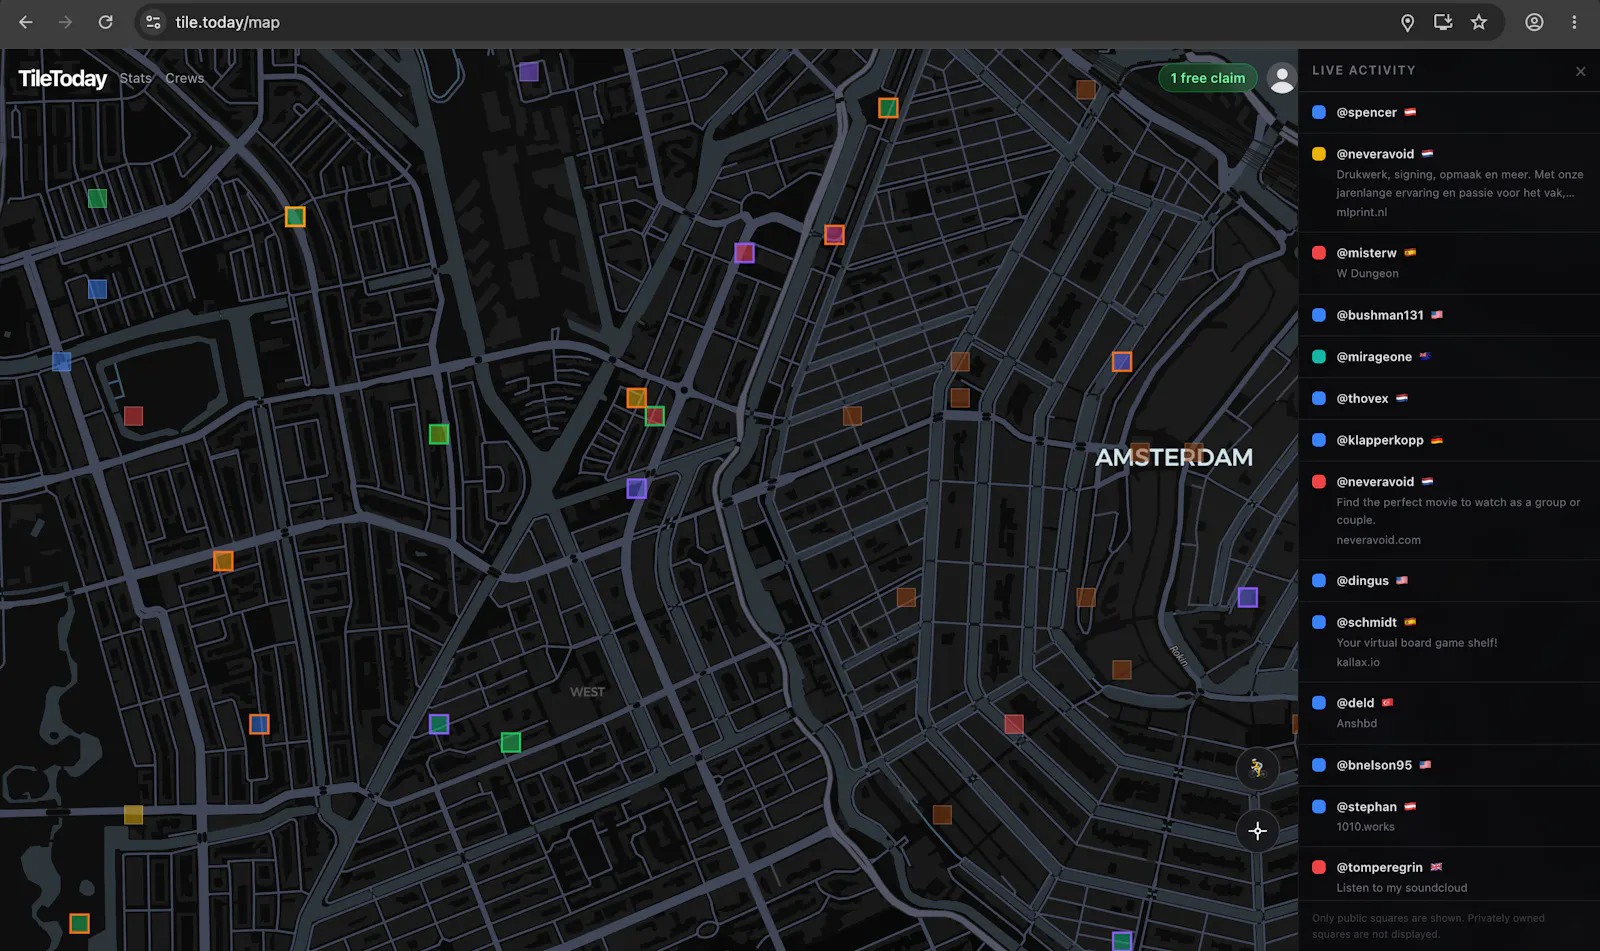This screenshot has height=951, width=1600.
Task: Click the flag icon next to @deld
Action: point(1388,703)
